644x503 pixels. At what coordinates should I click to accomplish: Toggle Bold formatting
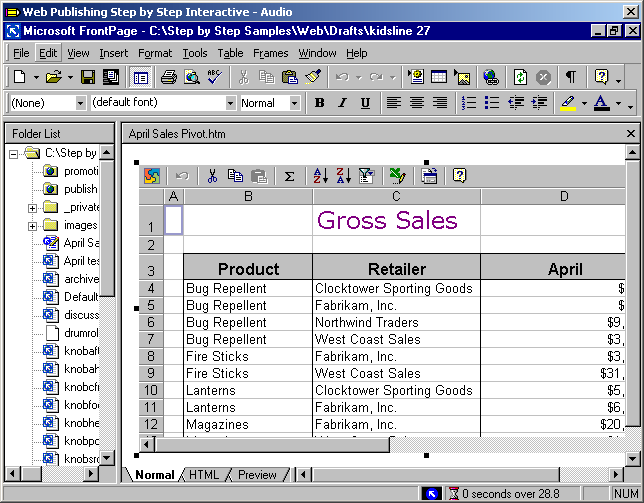pos(319,103)
